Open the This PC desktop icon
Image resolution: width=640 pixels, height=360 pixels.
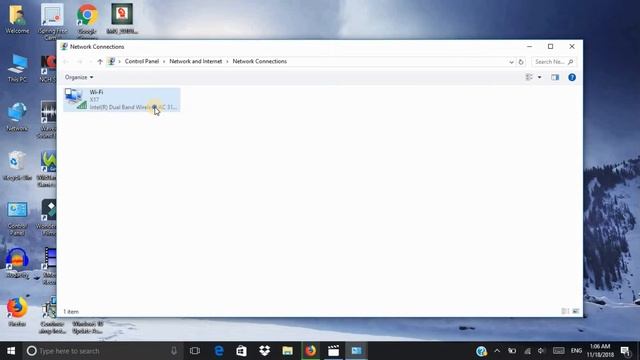(x=17, y=68)
